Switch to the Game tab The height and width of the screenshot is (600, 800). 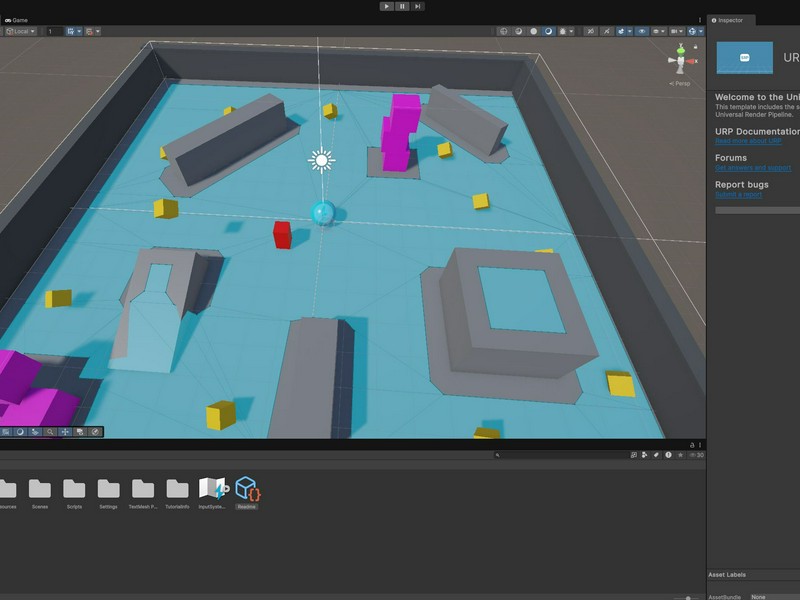(17, 20)
